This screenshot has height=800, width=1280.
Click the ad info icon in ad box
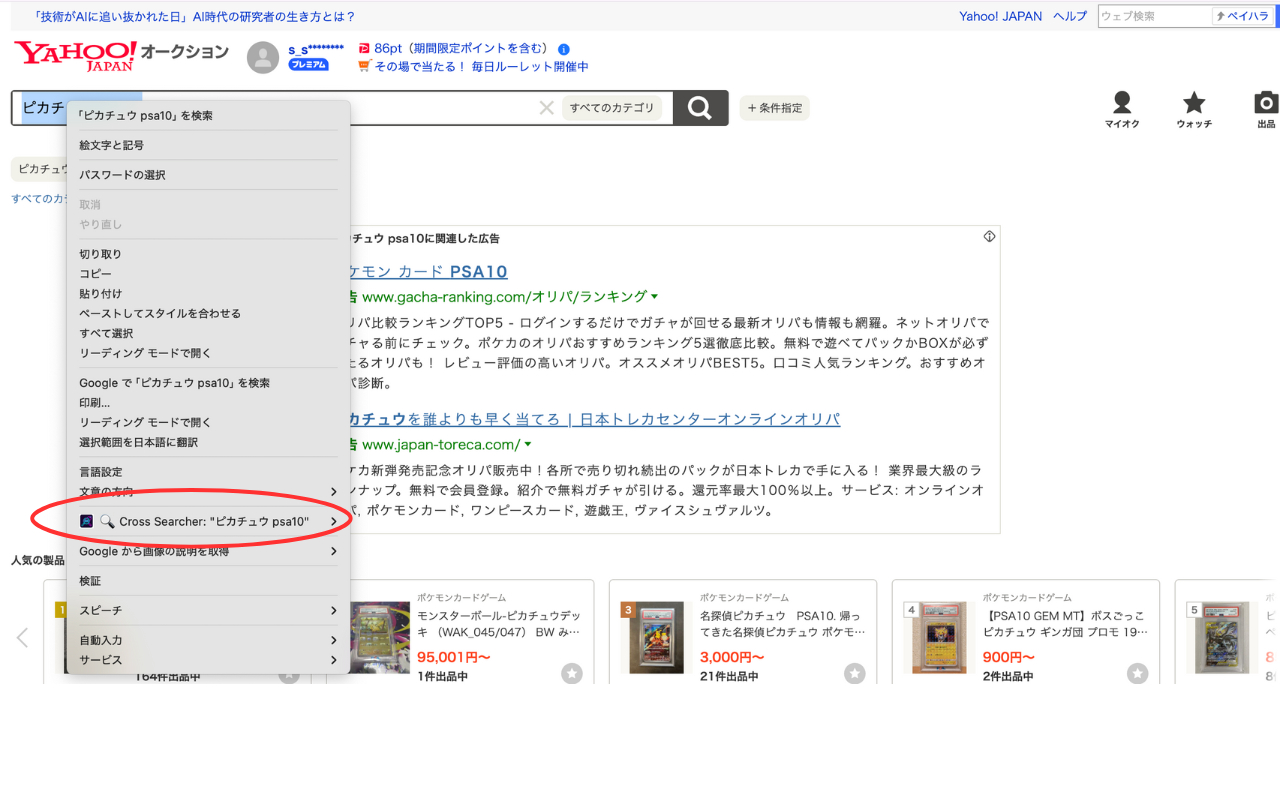(x=989, y=237)
